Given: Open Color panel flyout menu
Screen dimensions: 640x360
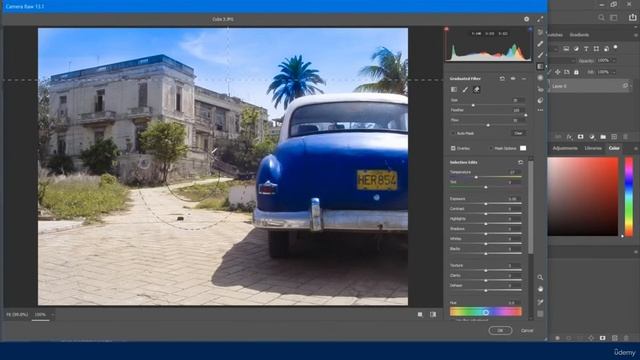Looking at the screenshot, I should click(x=636, y=148).
